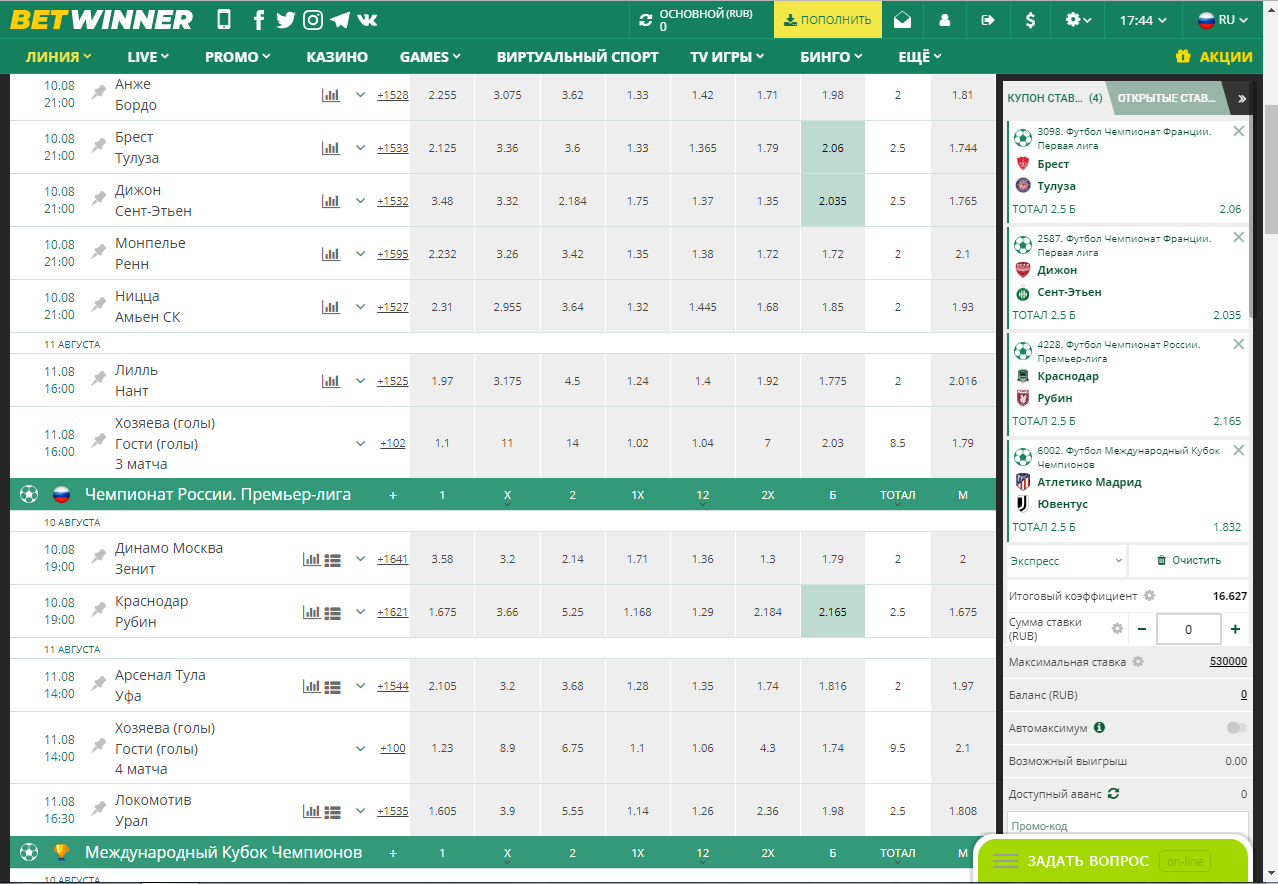This screenshot has height=884, width=1278.
Task: Refresh available advance icon
Action: tap(1113, 793)
